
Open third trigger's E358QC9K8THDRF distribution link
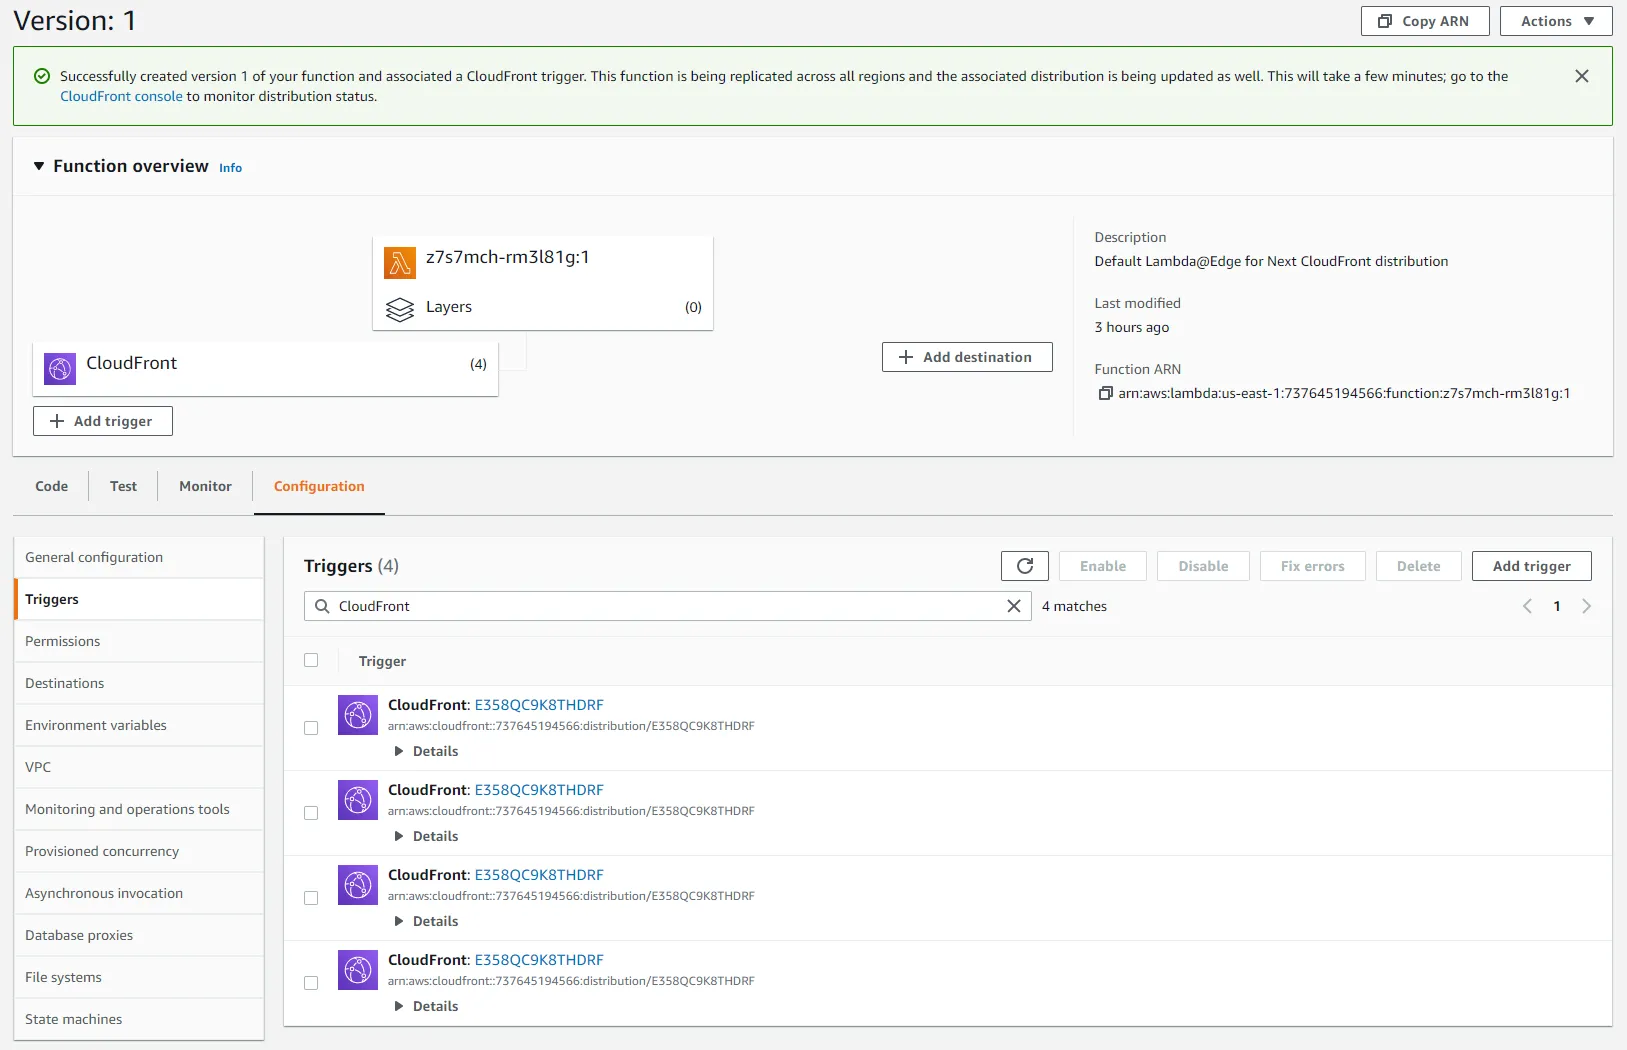539,875
